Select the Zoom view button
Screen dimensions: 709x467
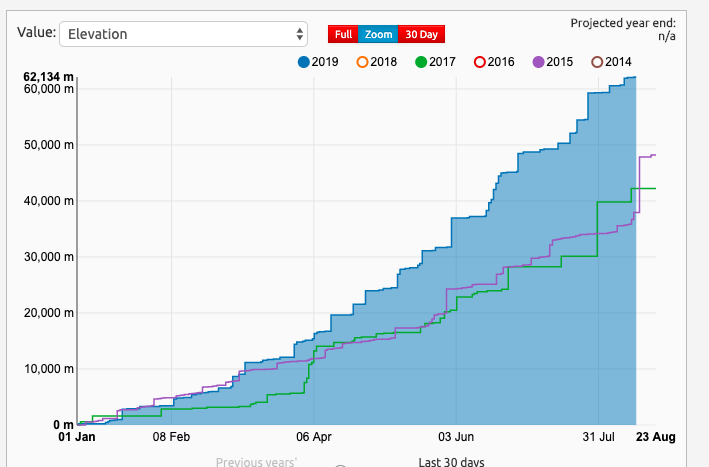[x=378, y=34]
